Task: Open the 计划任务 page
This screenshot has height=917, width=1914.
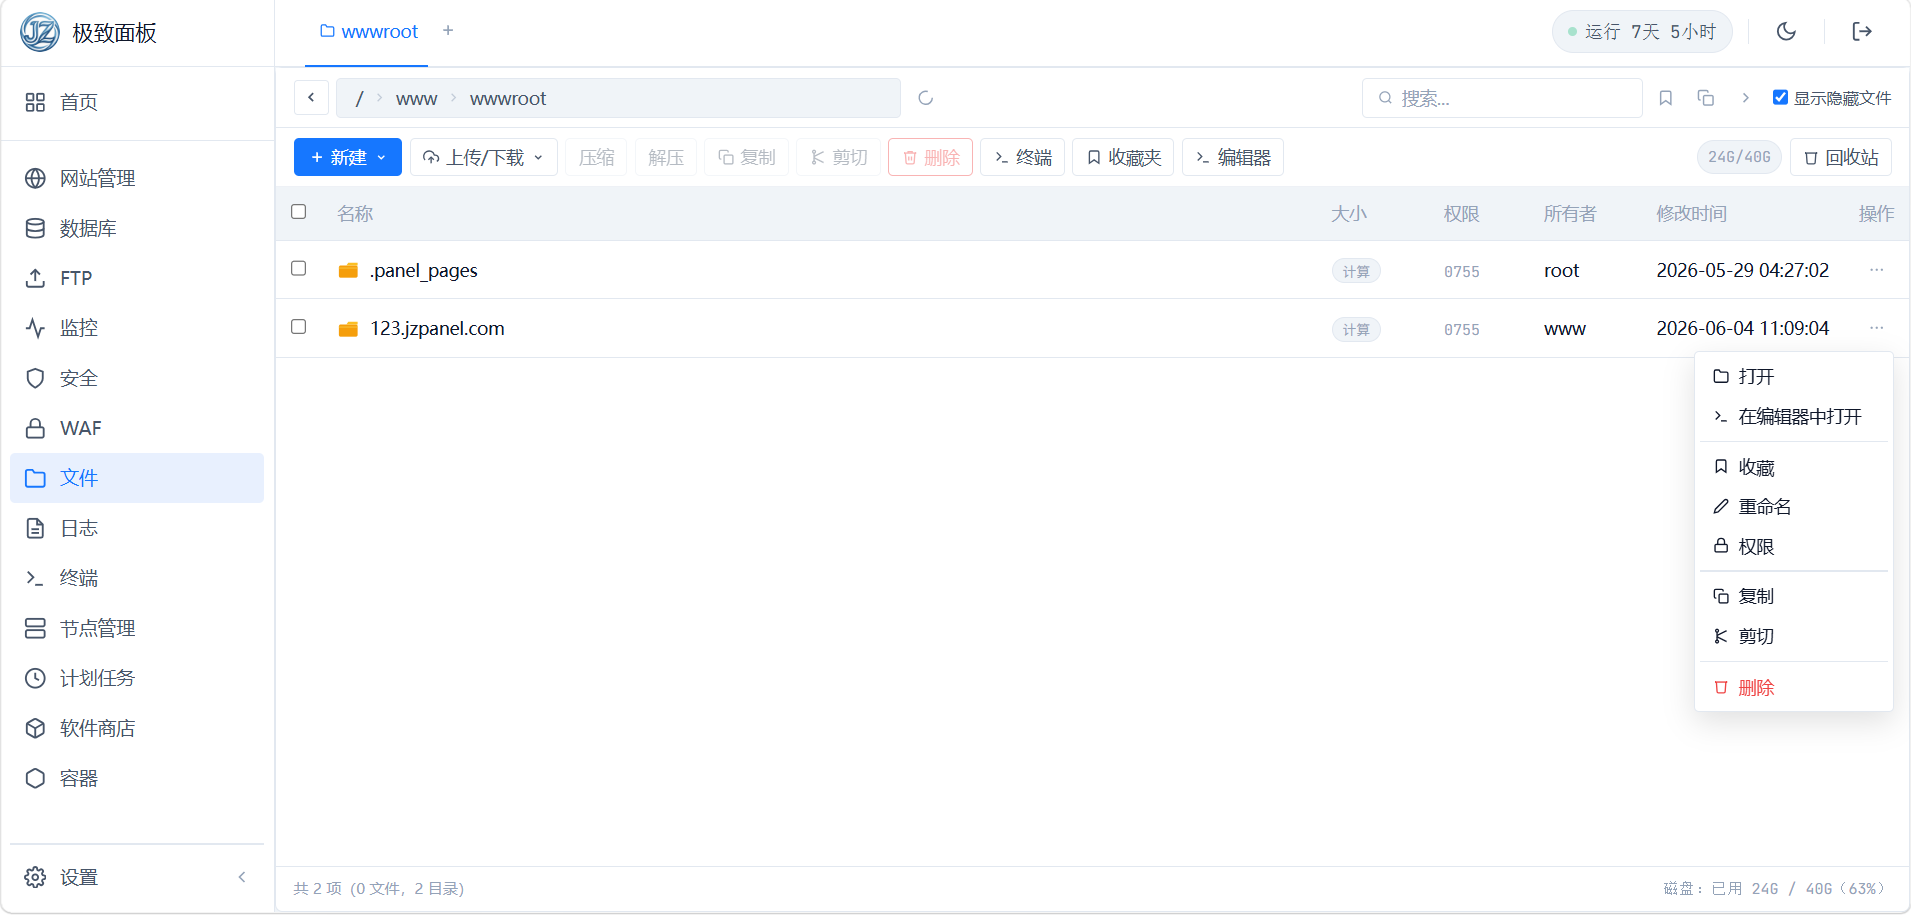Action: point(137,678)
